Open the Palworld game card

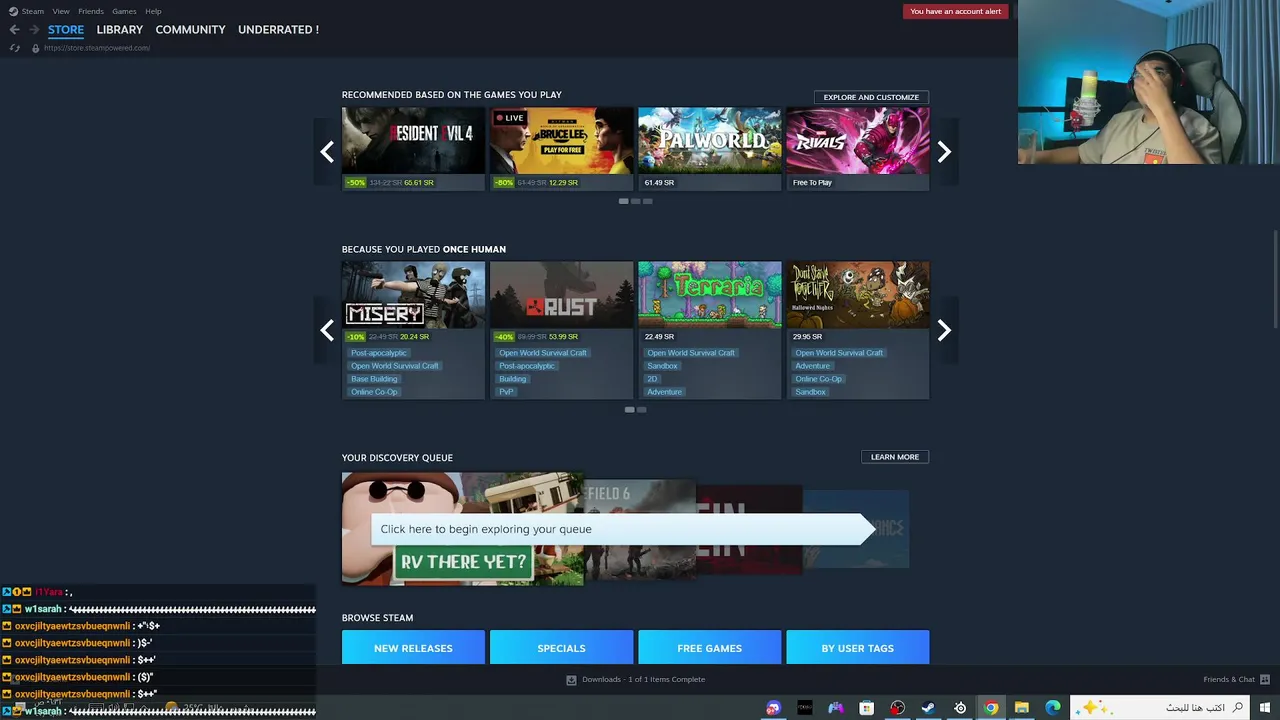click(709, 148)
